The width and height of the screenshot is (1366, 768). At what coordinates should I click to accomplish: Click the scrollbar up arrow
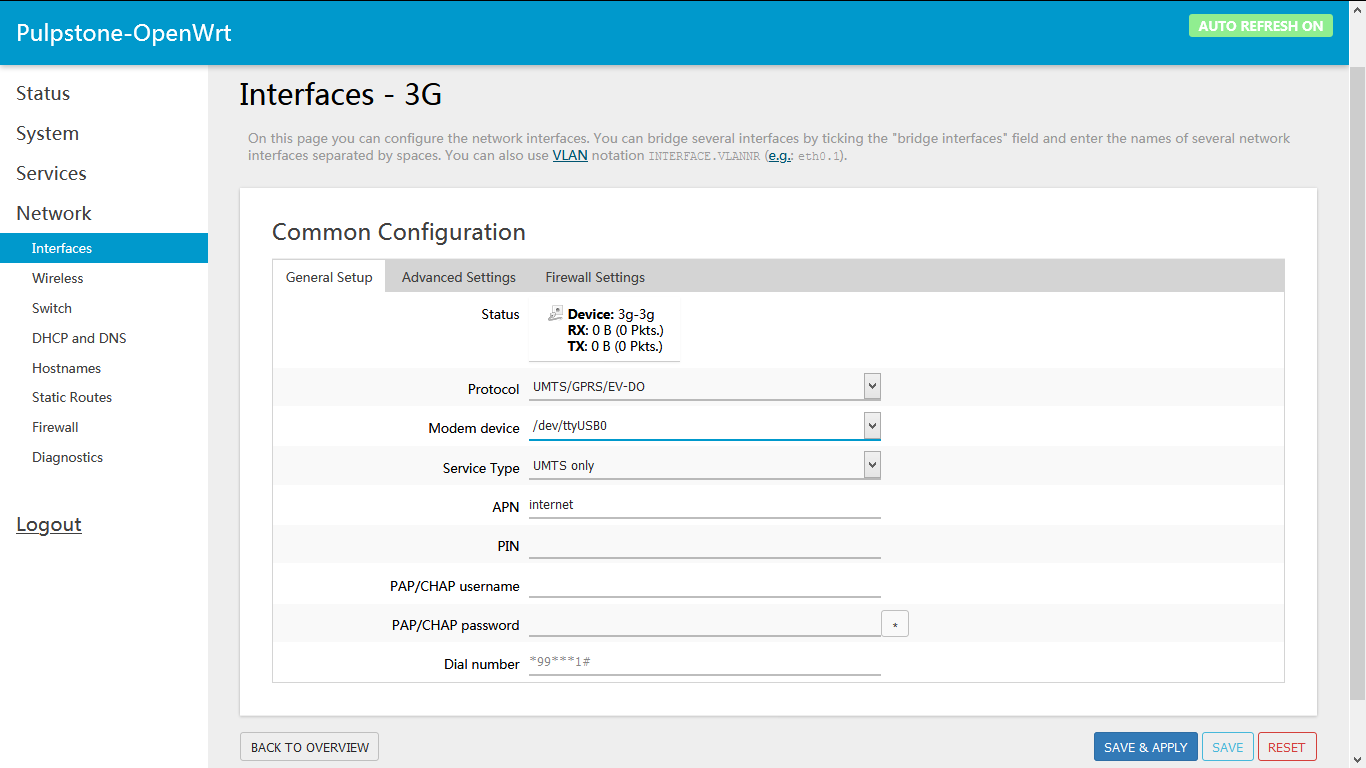1358,9
